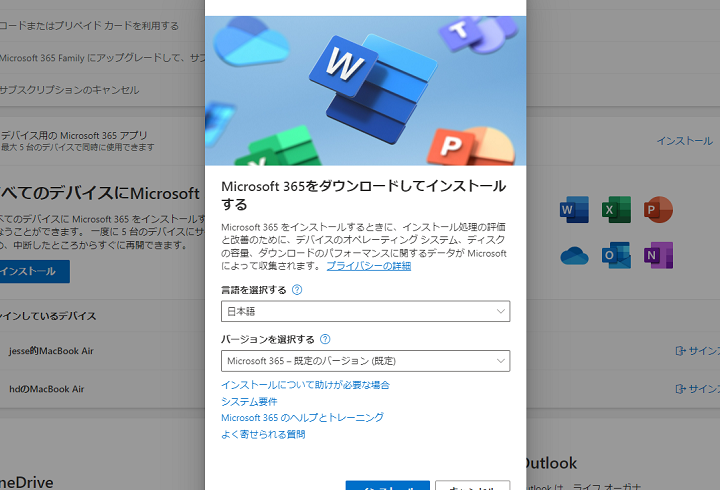
Task: Click the キャンセル button in dialog
Action: [x=472, y=485]
